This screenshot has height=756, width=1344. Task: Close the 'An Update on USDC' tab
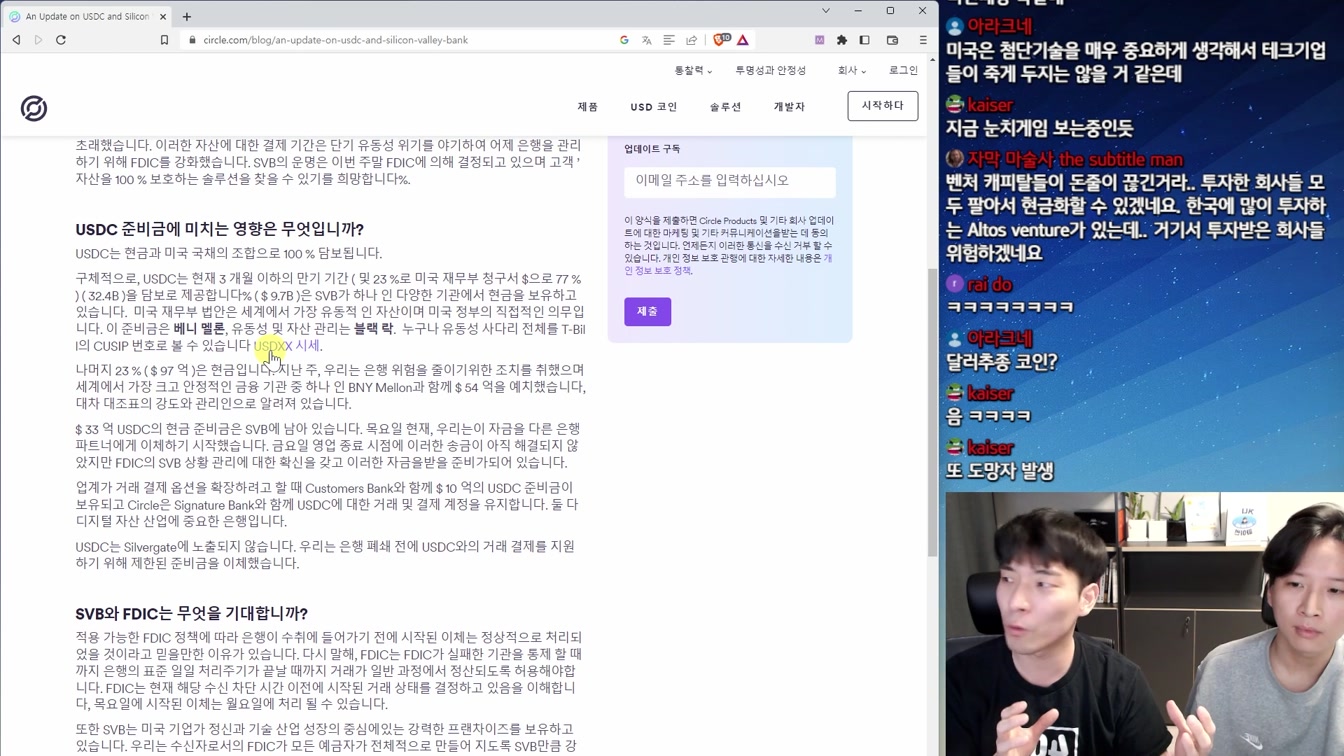pos(163,16)
